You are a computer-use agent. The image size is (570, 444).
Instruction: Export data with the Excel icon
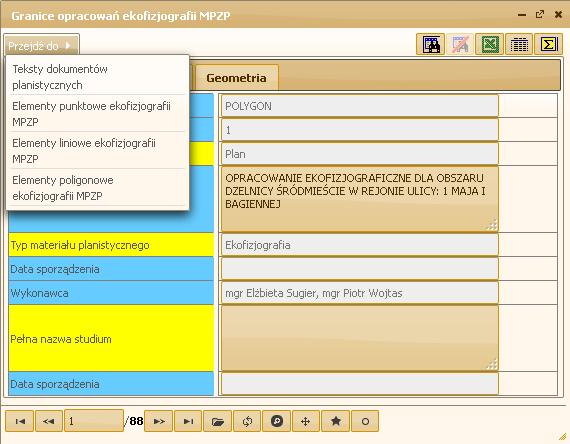coord(490,45)
